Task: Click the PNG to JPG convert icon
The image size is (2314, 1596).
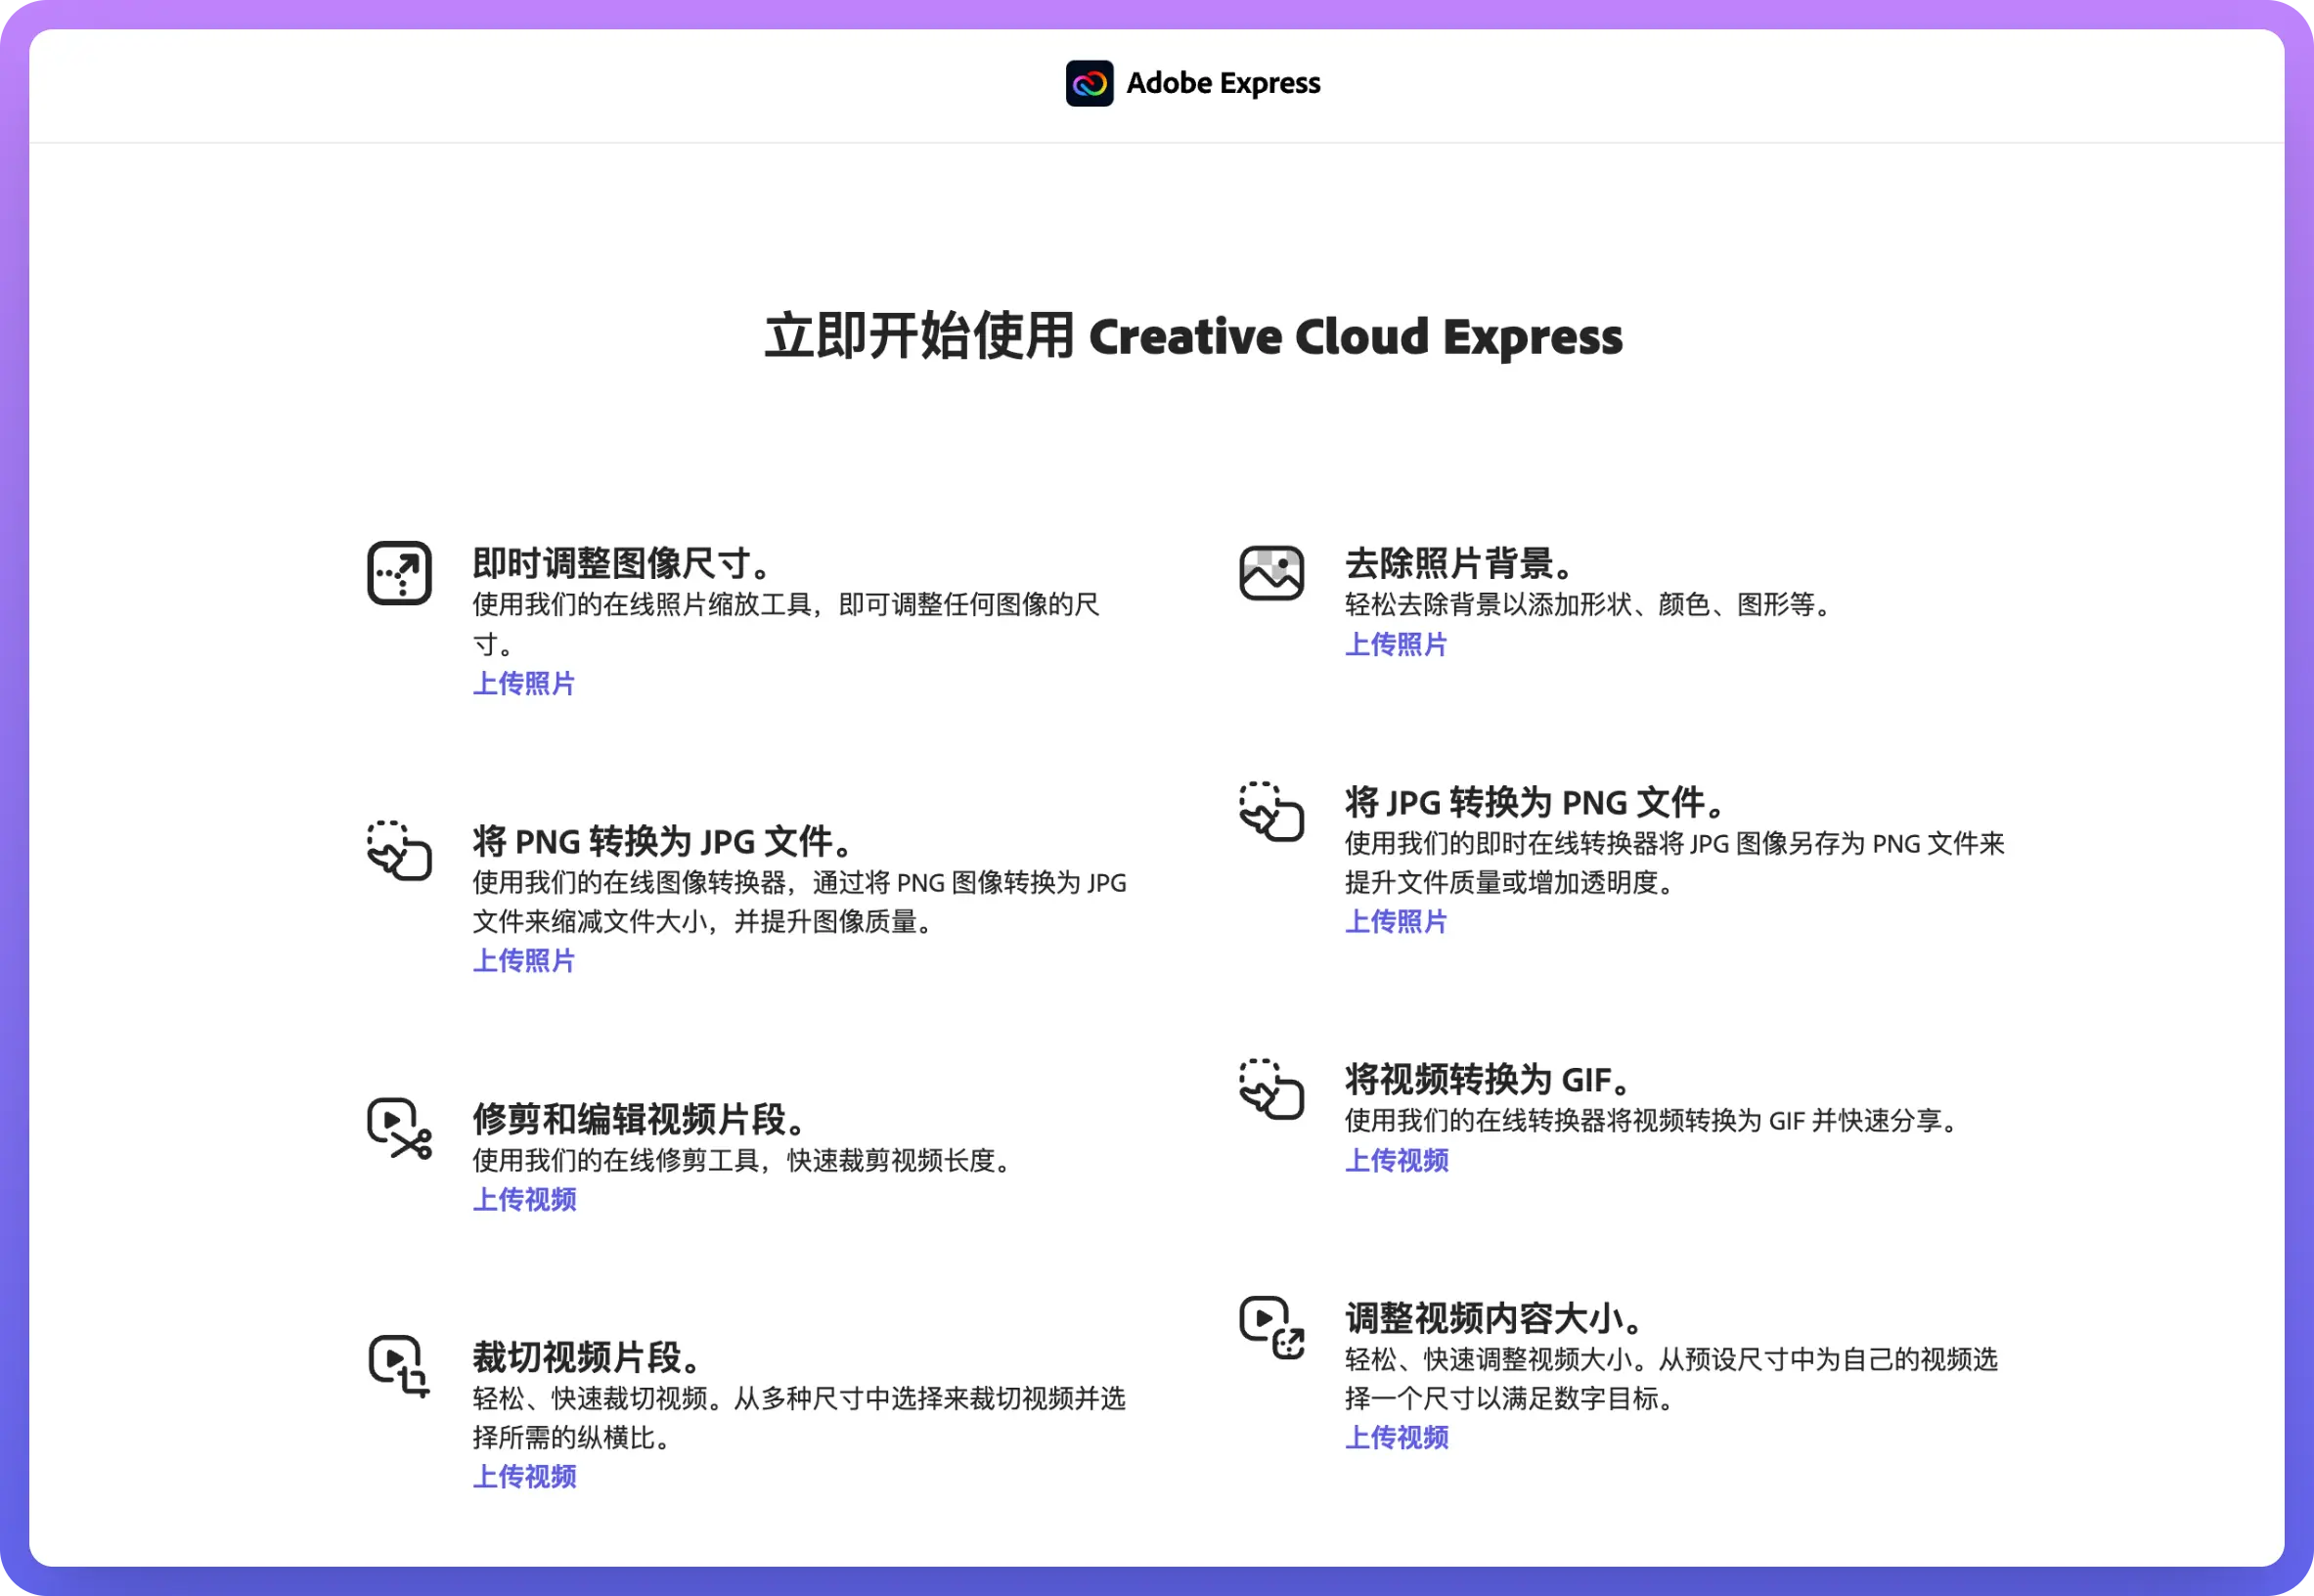Action: tap(399, 851)
